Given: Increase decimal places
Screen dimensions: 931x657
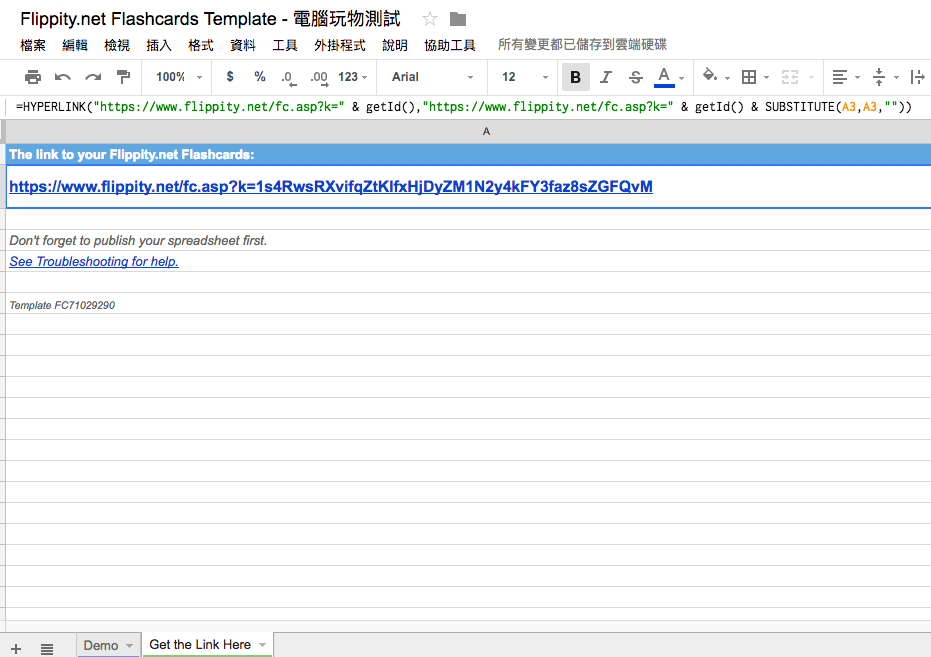Looking at the screenshot, I should click(319, 78).
